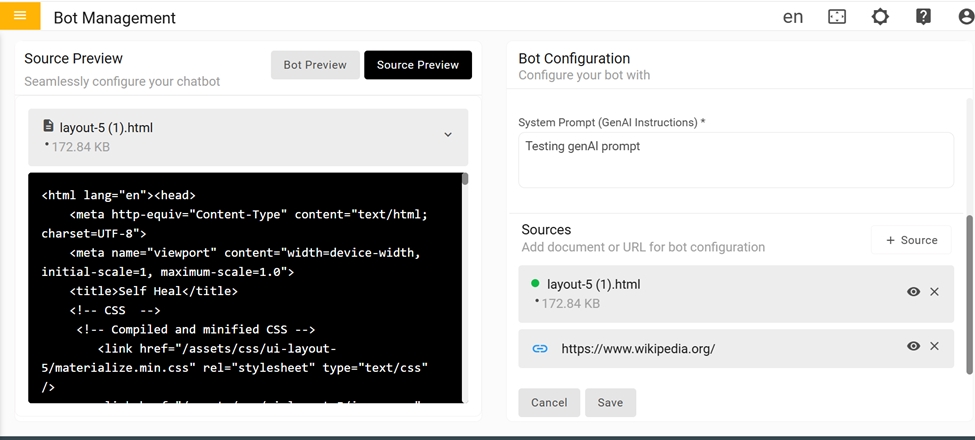
Task: Click the link icon next to wikipedia URL
Action: 540,349
